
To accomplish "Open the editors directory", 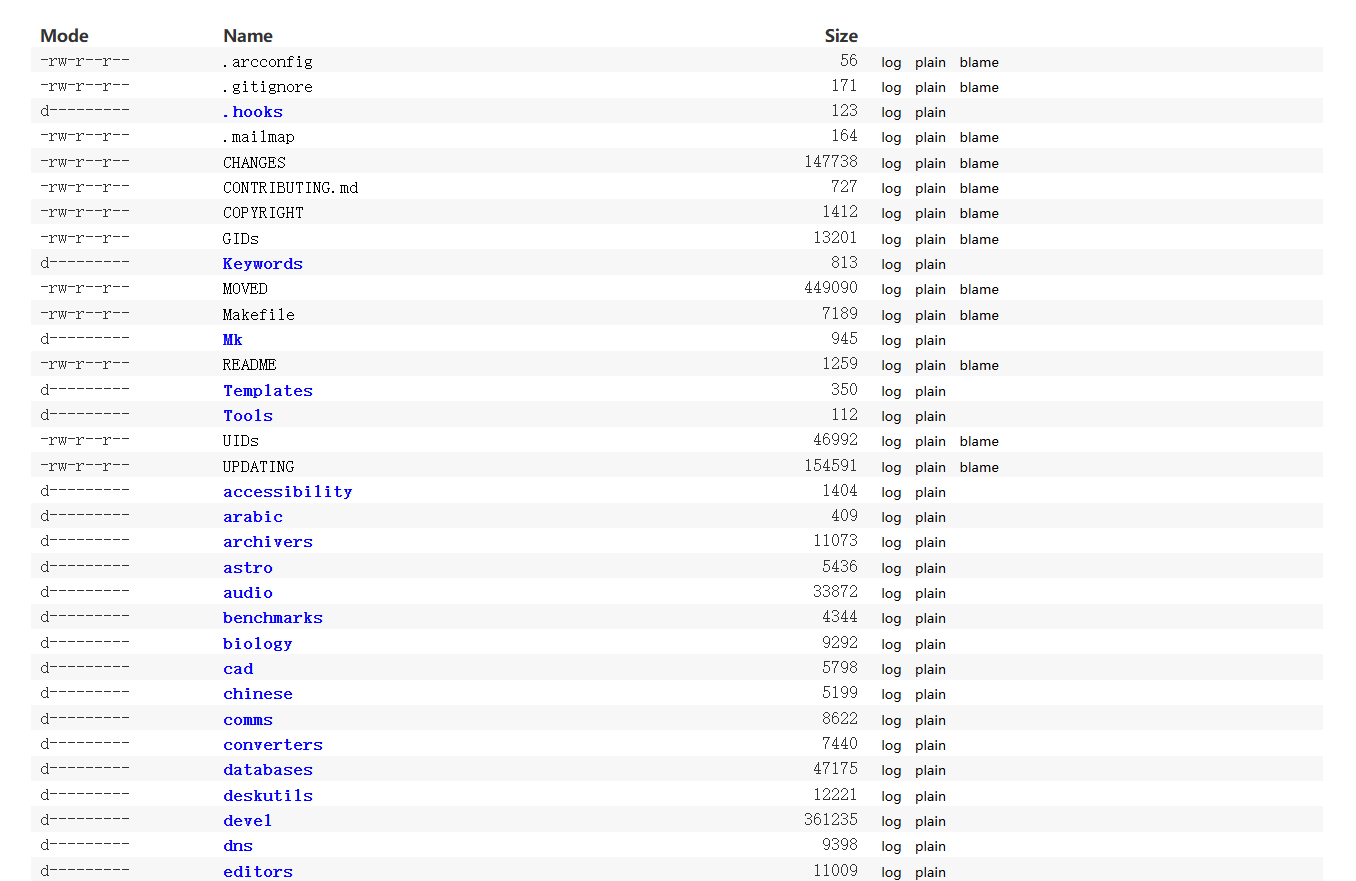I will click(x=257, y=872).
